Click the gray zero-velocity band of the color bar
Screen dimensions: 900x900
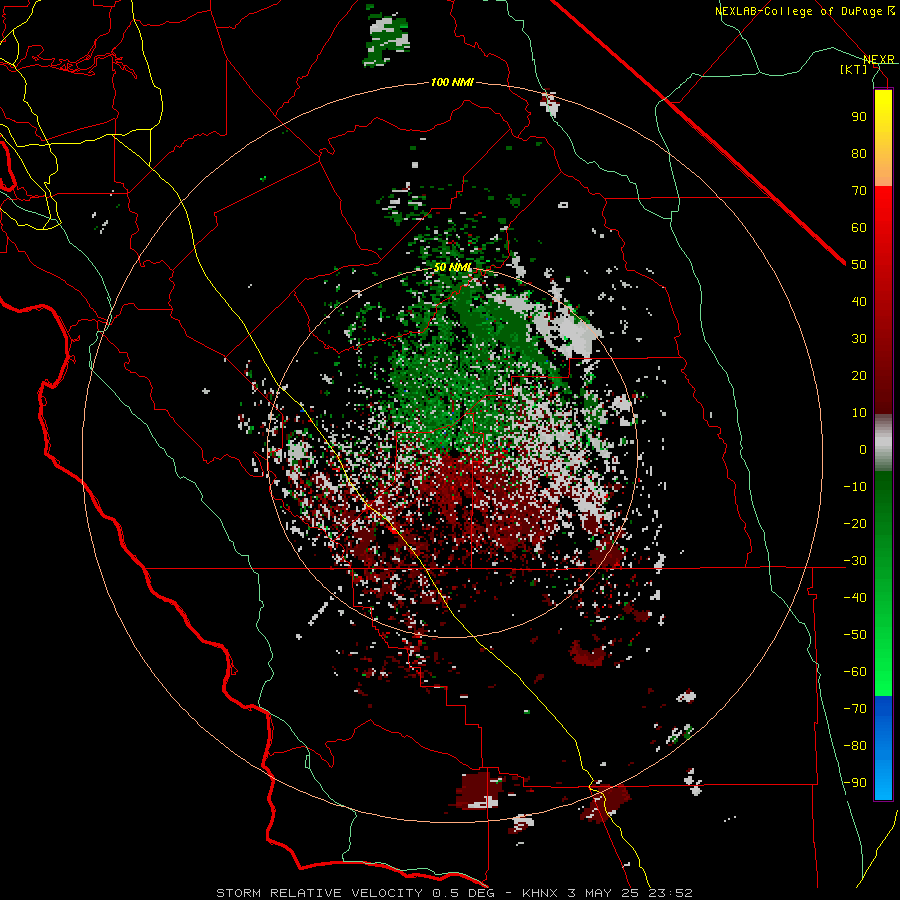pyautogui.click(x=883, y=443)
